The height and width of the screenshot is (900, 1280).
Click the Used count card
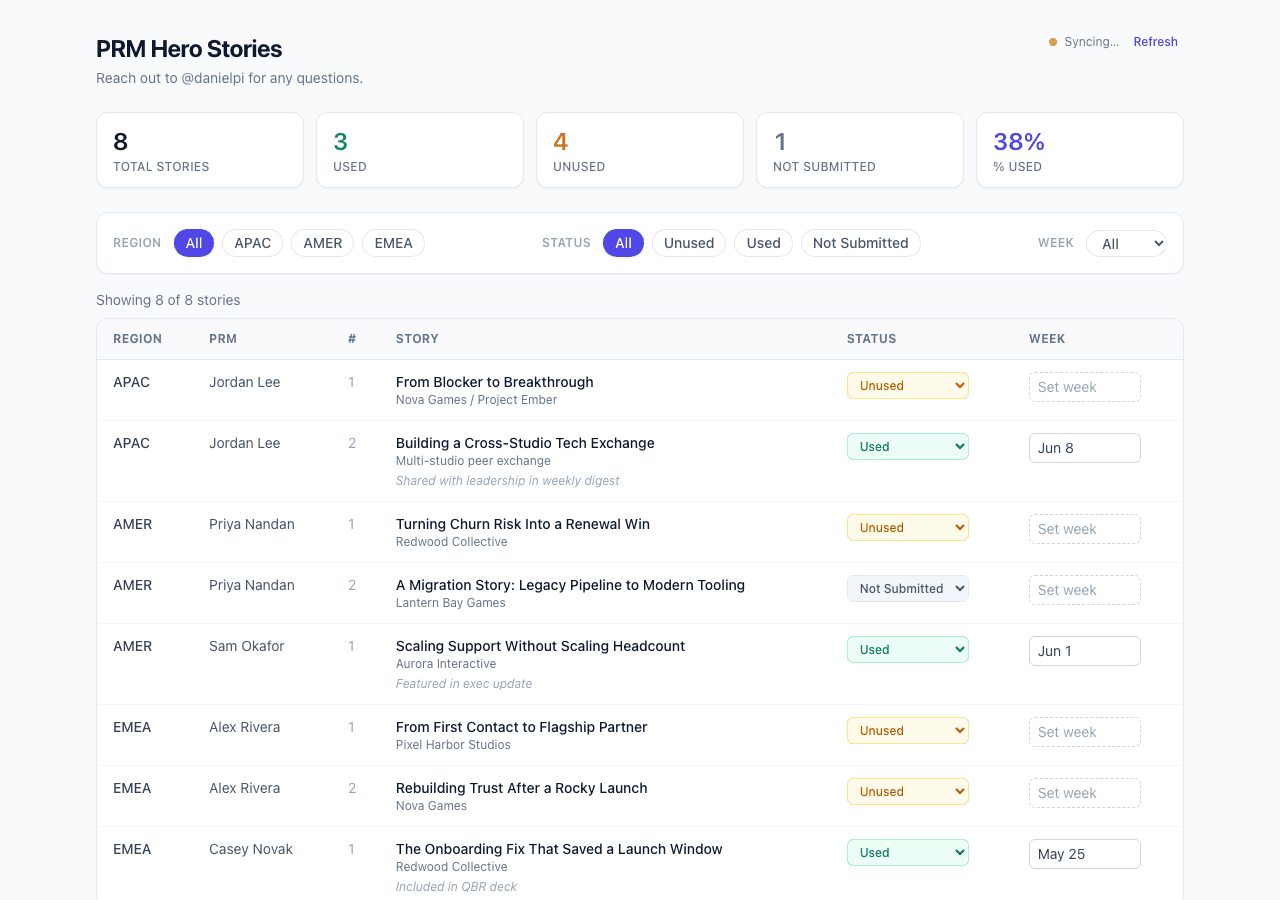click(420, 150)
